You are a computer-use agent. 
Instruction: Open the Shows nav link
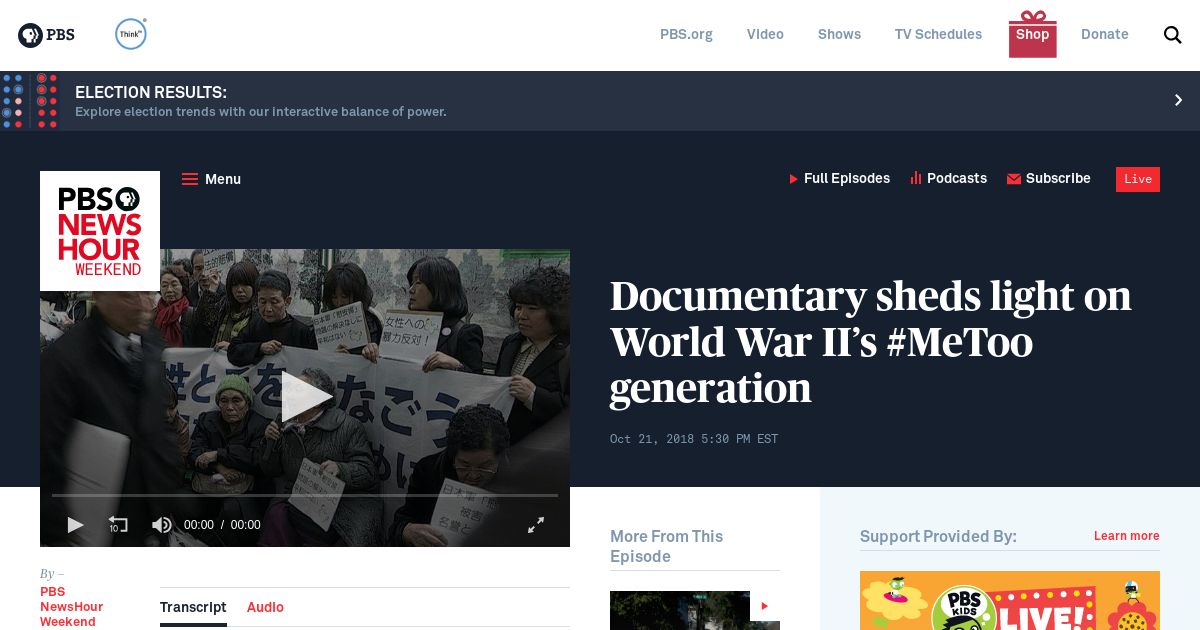pyautogui.click(x=839, y=34)
